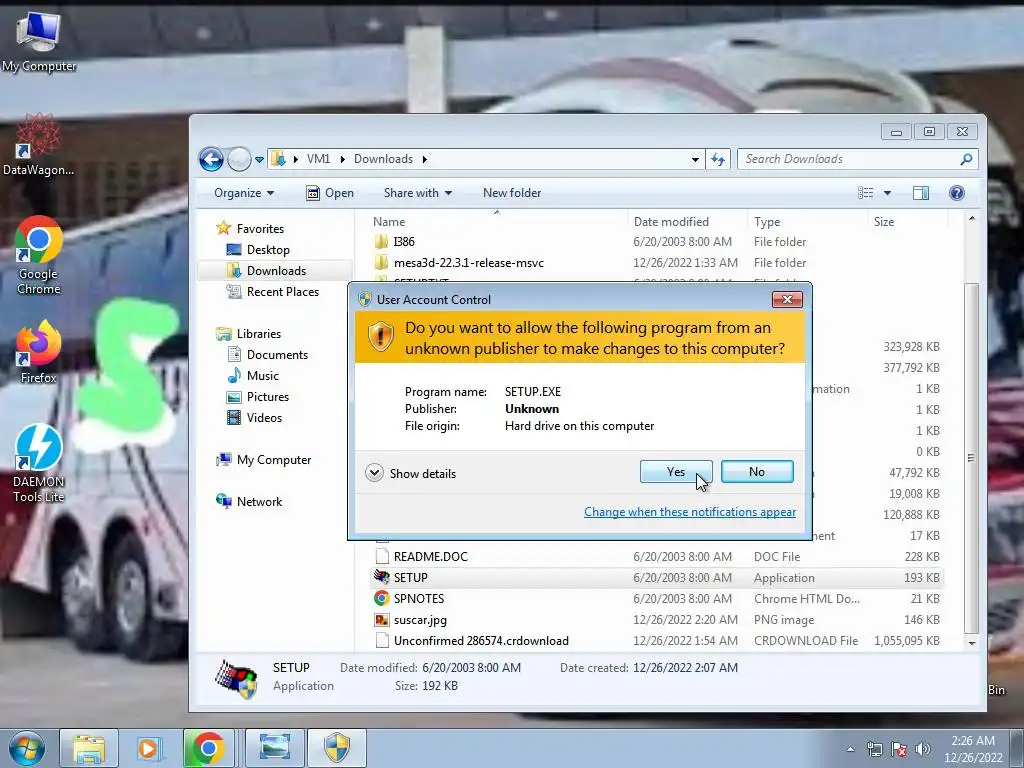
Task: Open Windows Explorer taskbar icon
Action: (89, 748)
